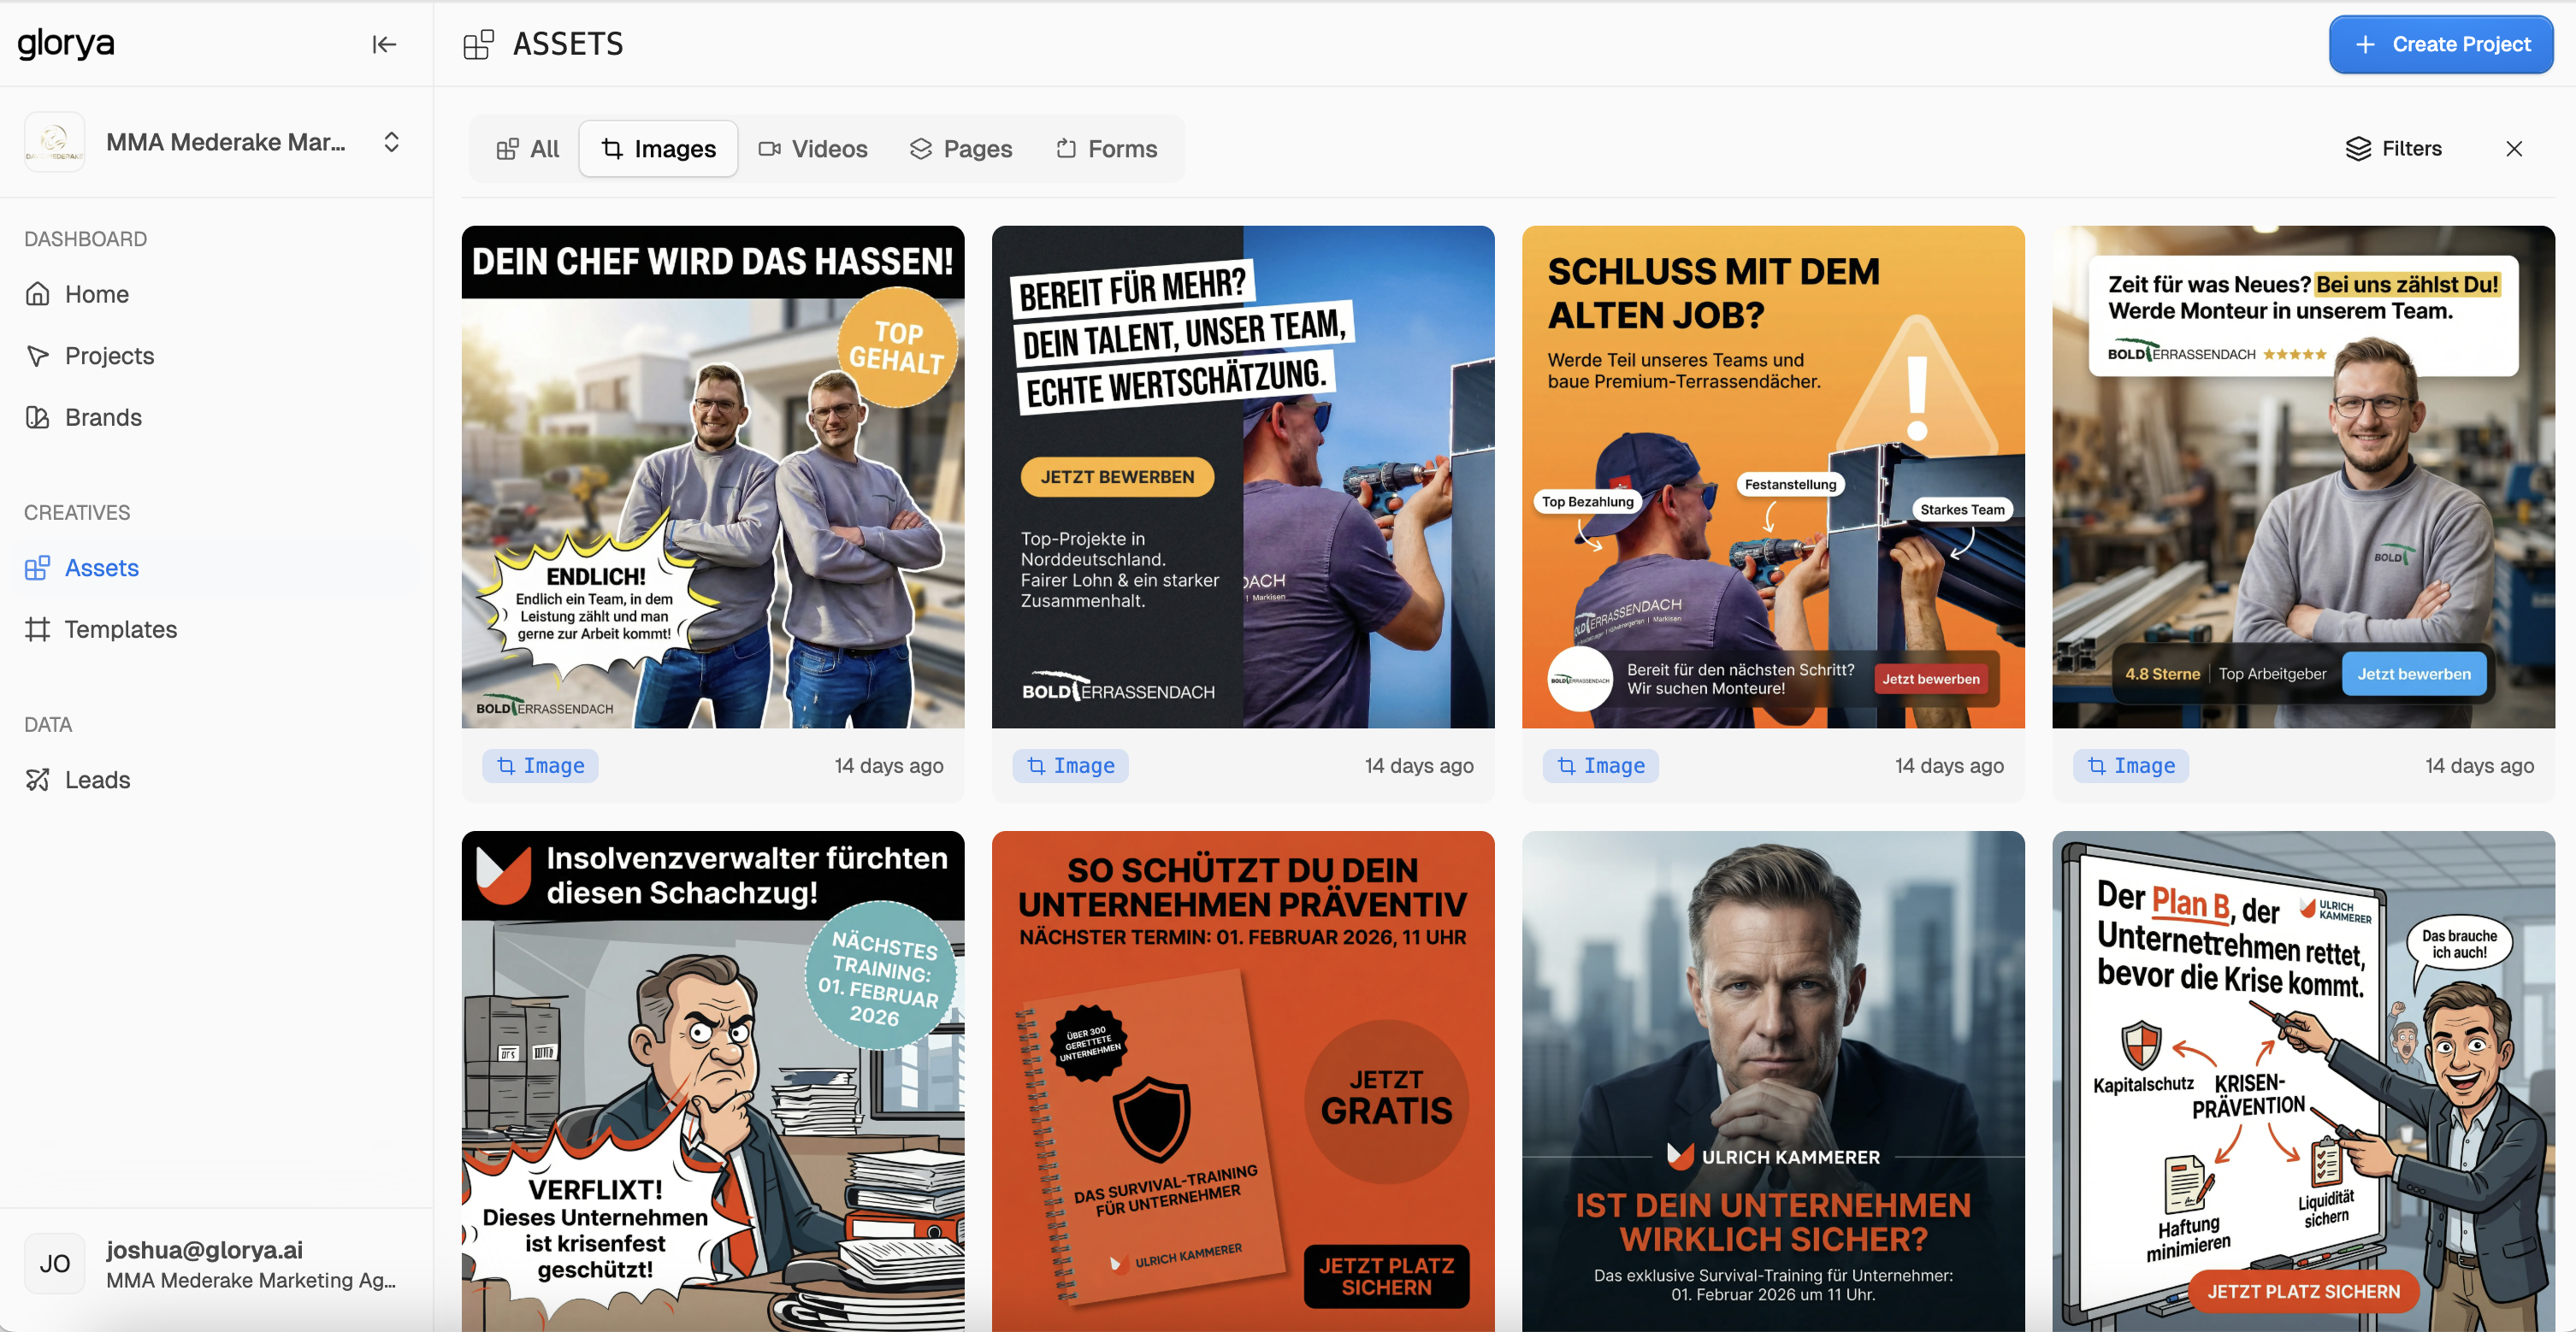Switch to the Pages tab
Image resolution: width=2576 pixels, height=1332 pixels.
coord(961,149)
